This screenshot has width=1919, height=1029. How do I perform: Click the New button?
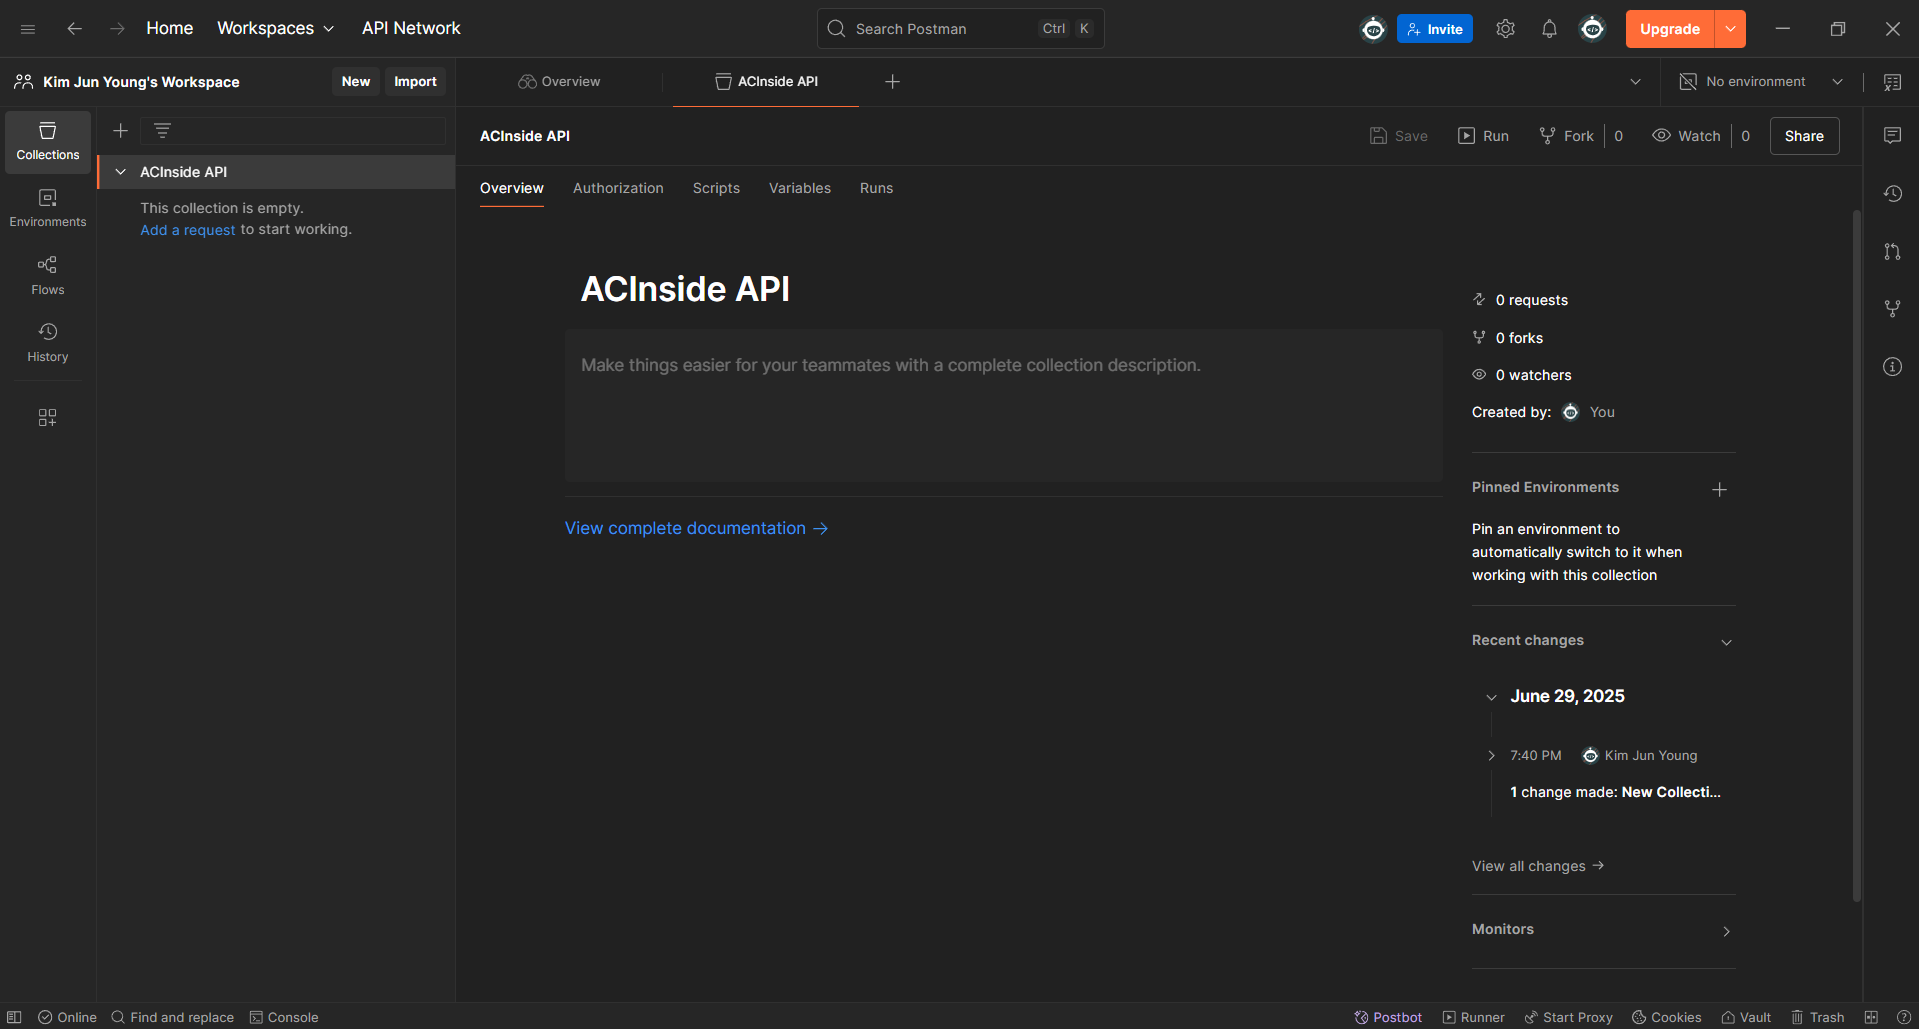[356, 82]
